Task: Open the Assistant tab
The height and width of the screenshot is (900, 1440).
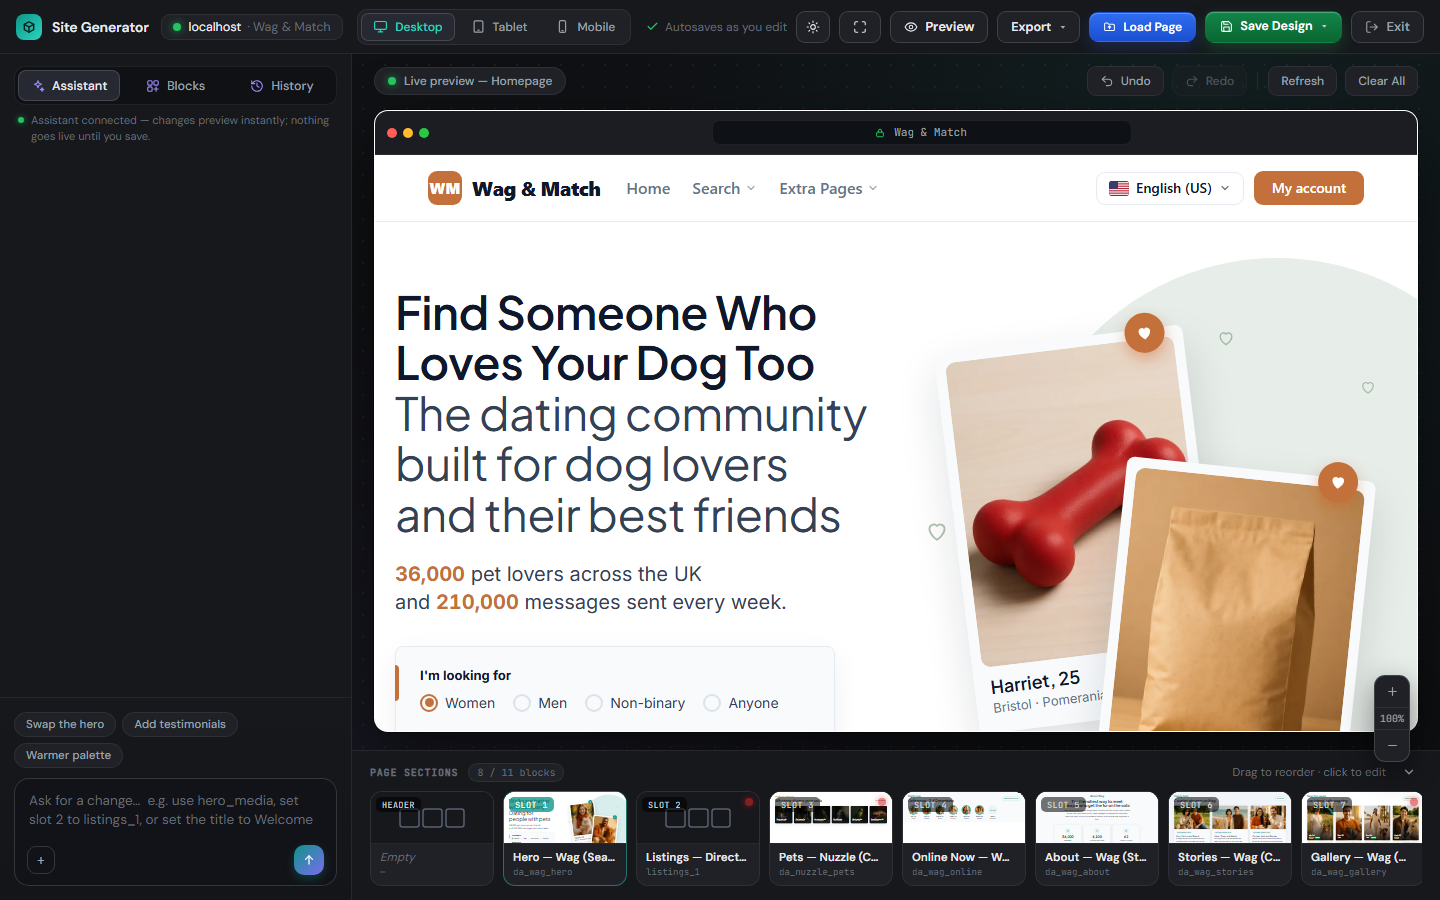Action: click(69, 86)
